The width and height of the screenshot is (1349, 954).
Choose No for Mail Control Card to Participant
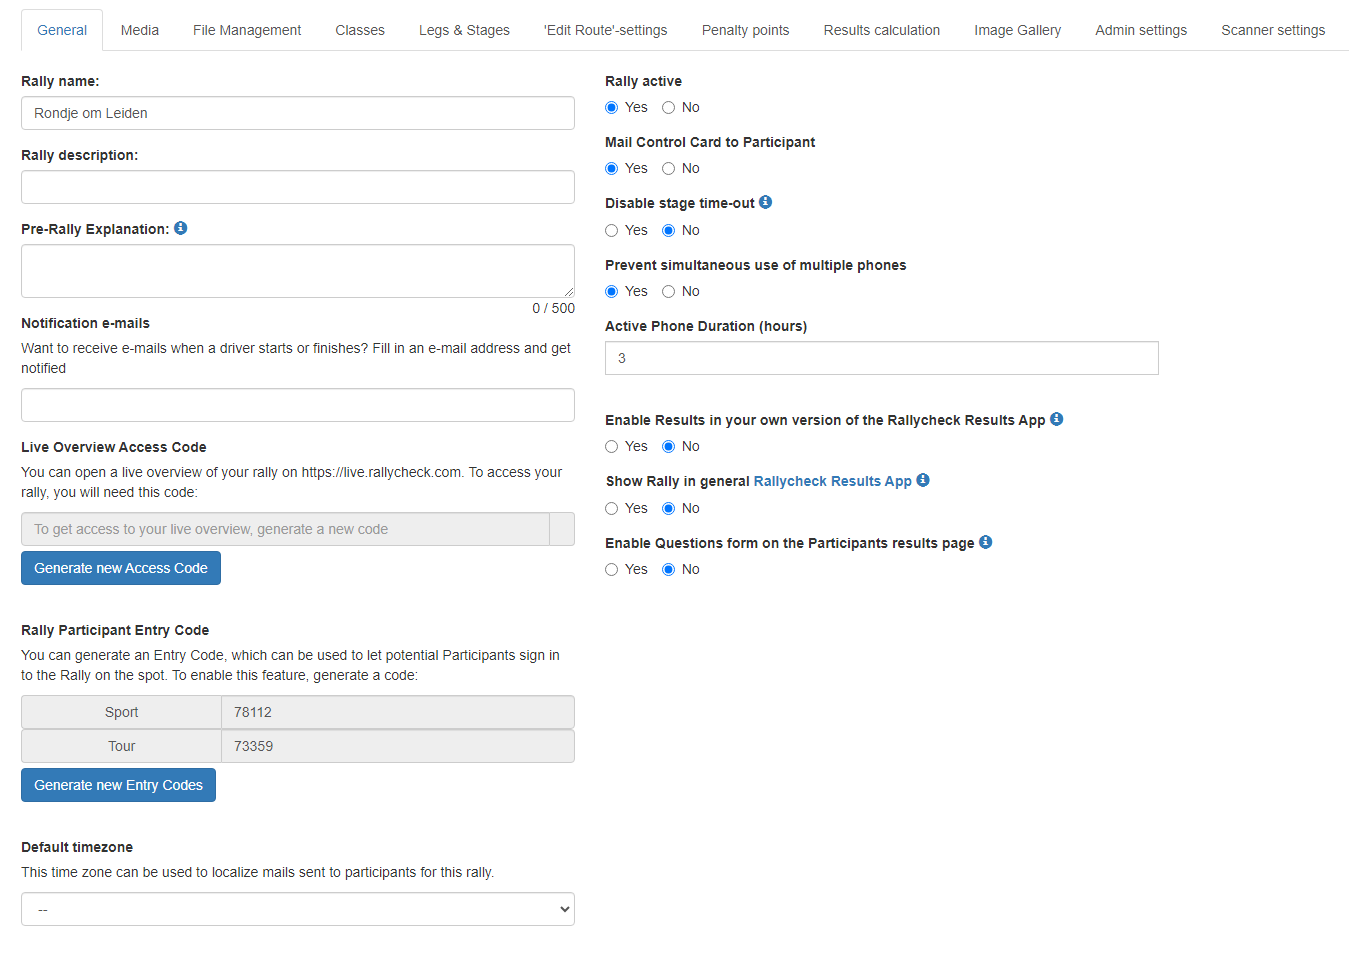[669, 169]
